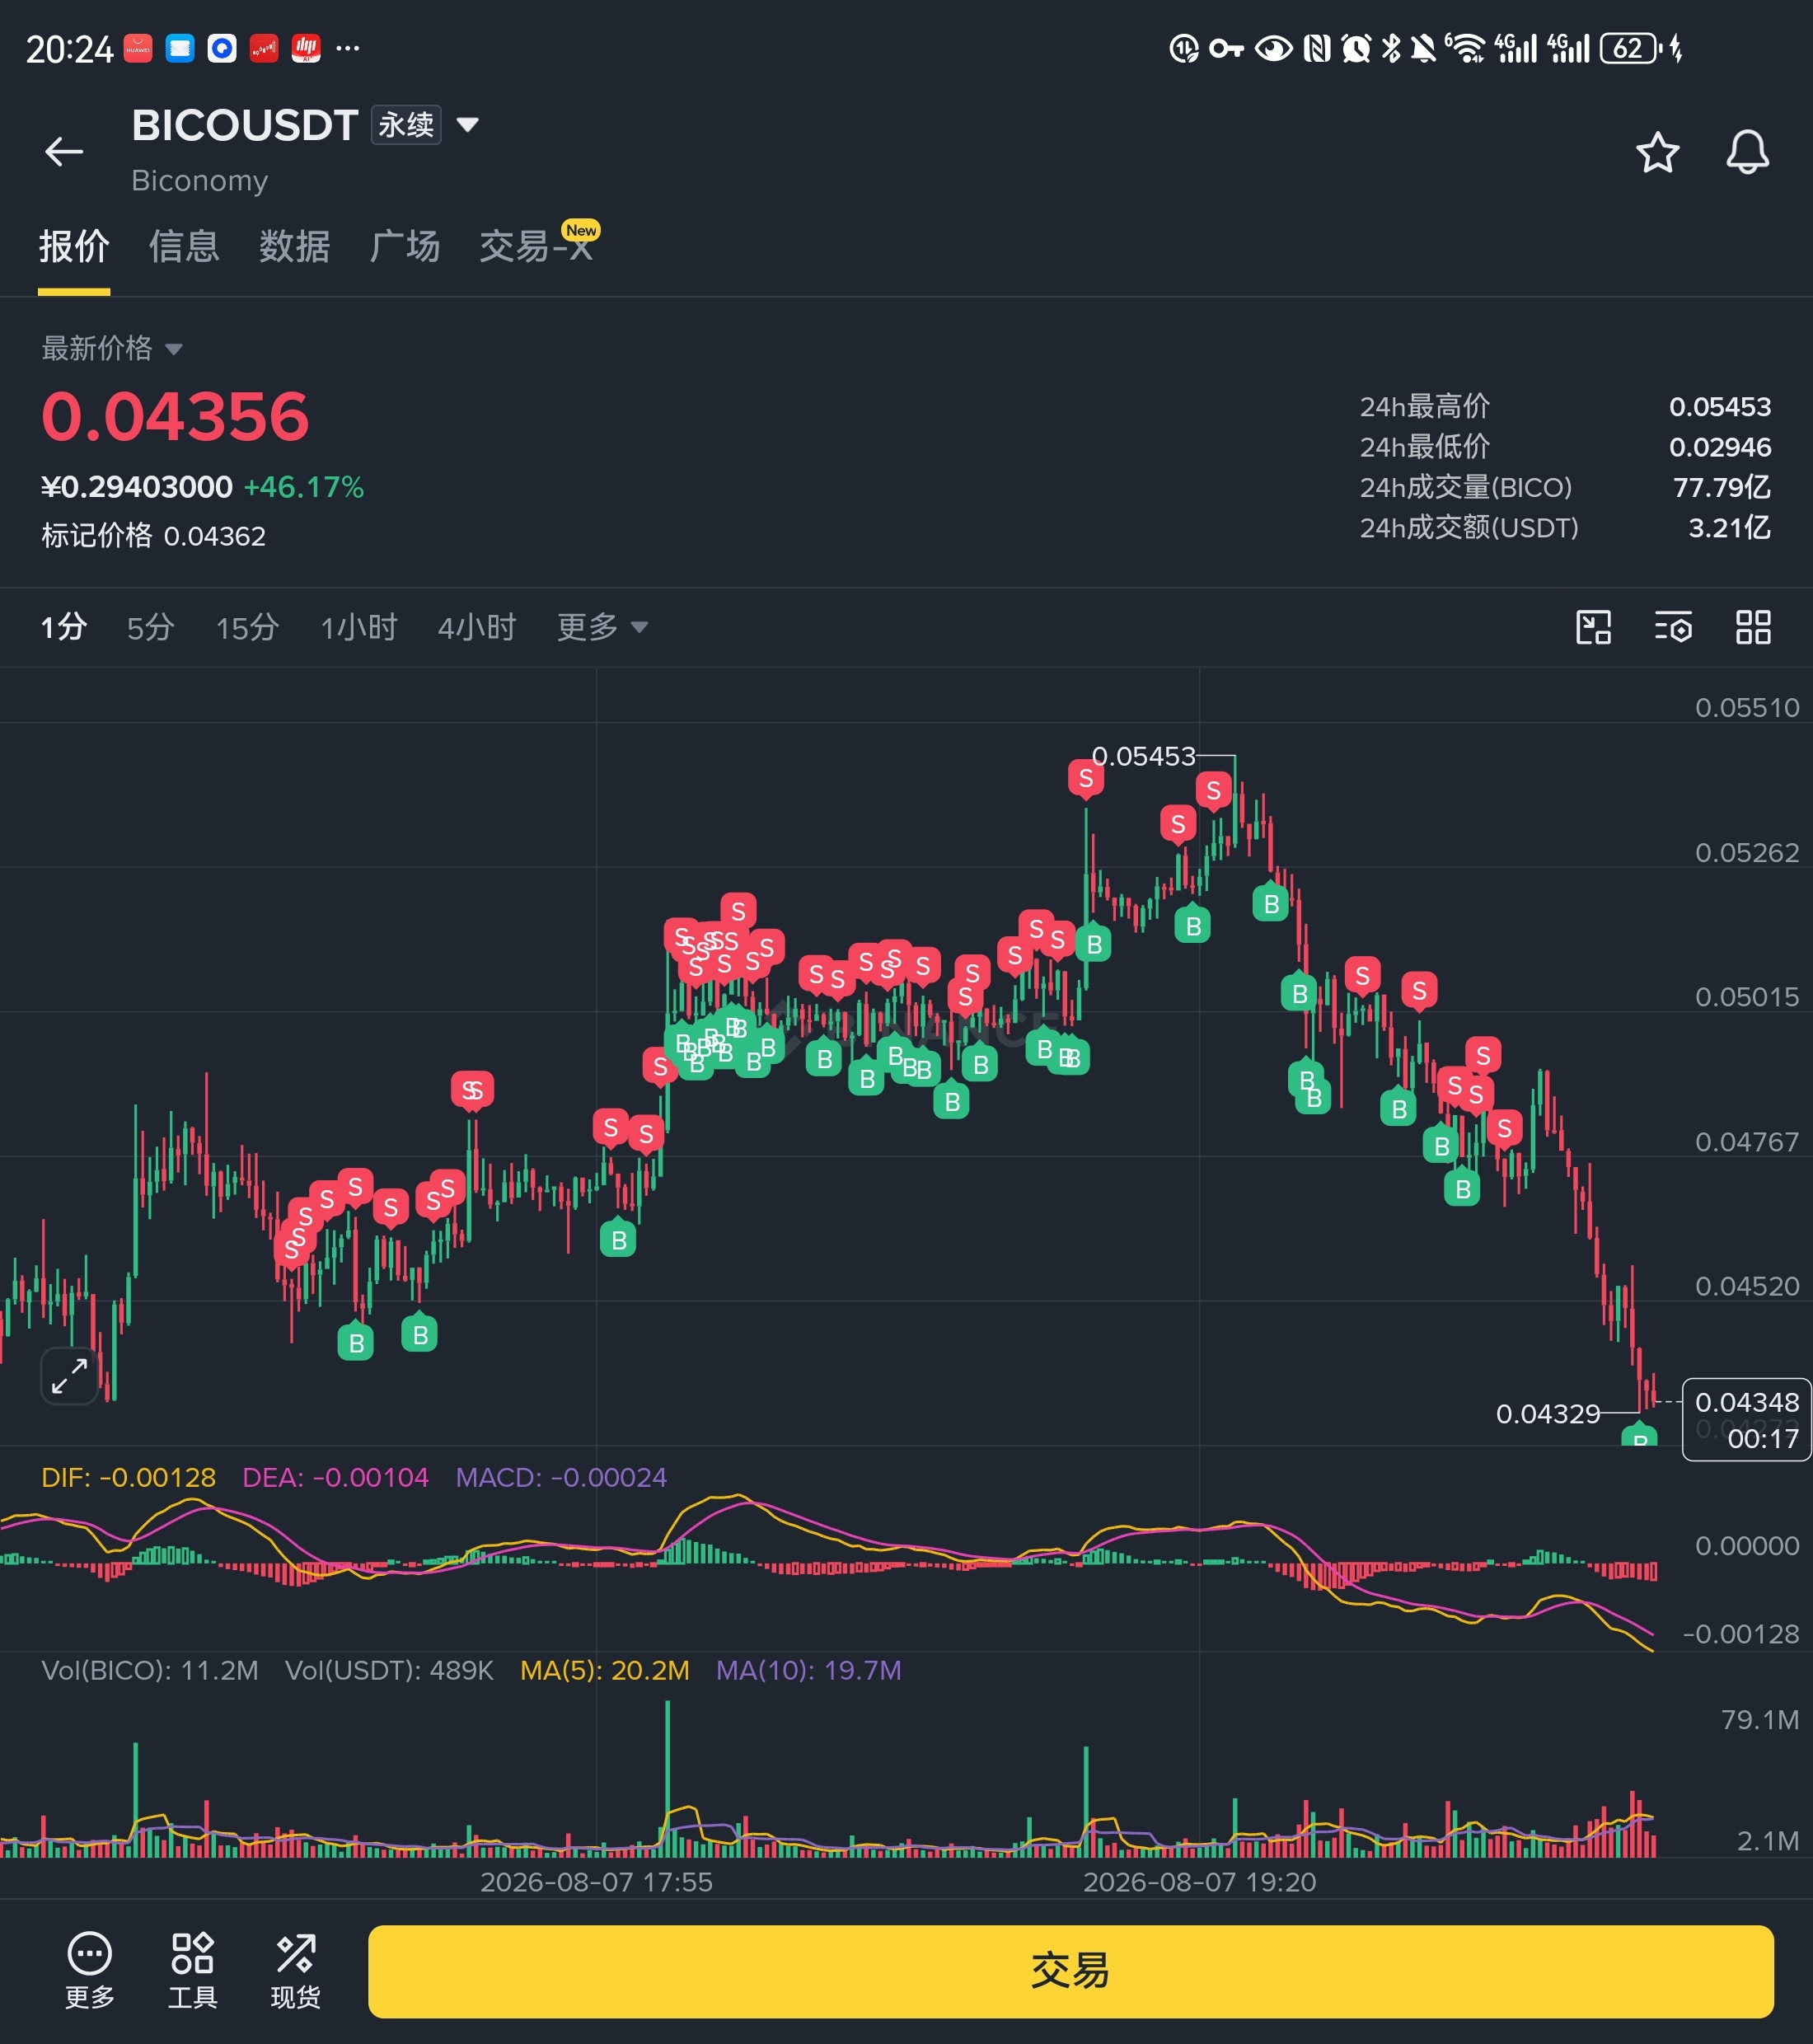Select 4小时 timeframe
Viewport: 1813px width, 2044px height.
click(476, 627)
